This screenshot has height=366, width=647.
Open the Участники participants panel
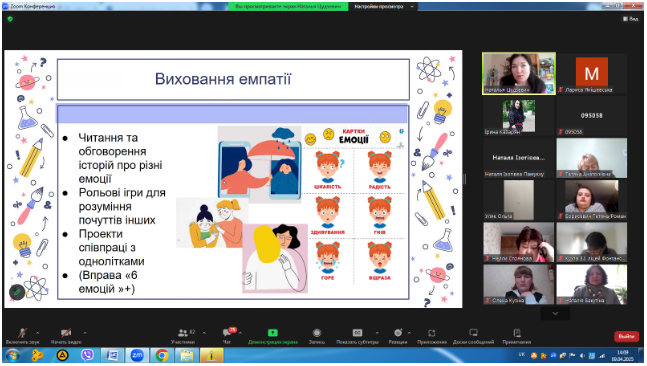pos(183,335)
